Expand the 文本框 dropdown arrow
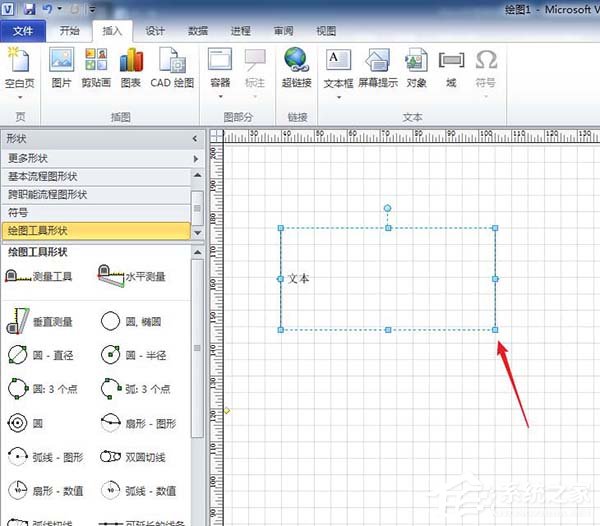The height and width of the screenshot is (526, 600). (339, 98)
